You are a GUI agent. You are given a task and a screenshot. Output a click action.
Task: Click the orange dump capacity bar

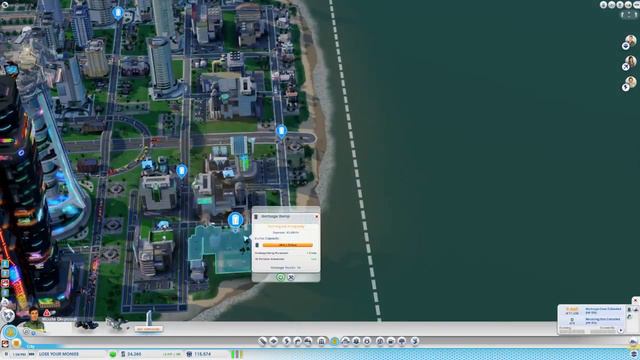coord(287,245)
